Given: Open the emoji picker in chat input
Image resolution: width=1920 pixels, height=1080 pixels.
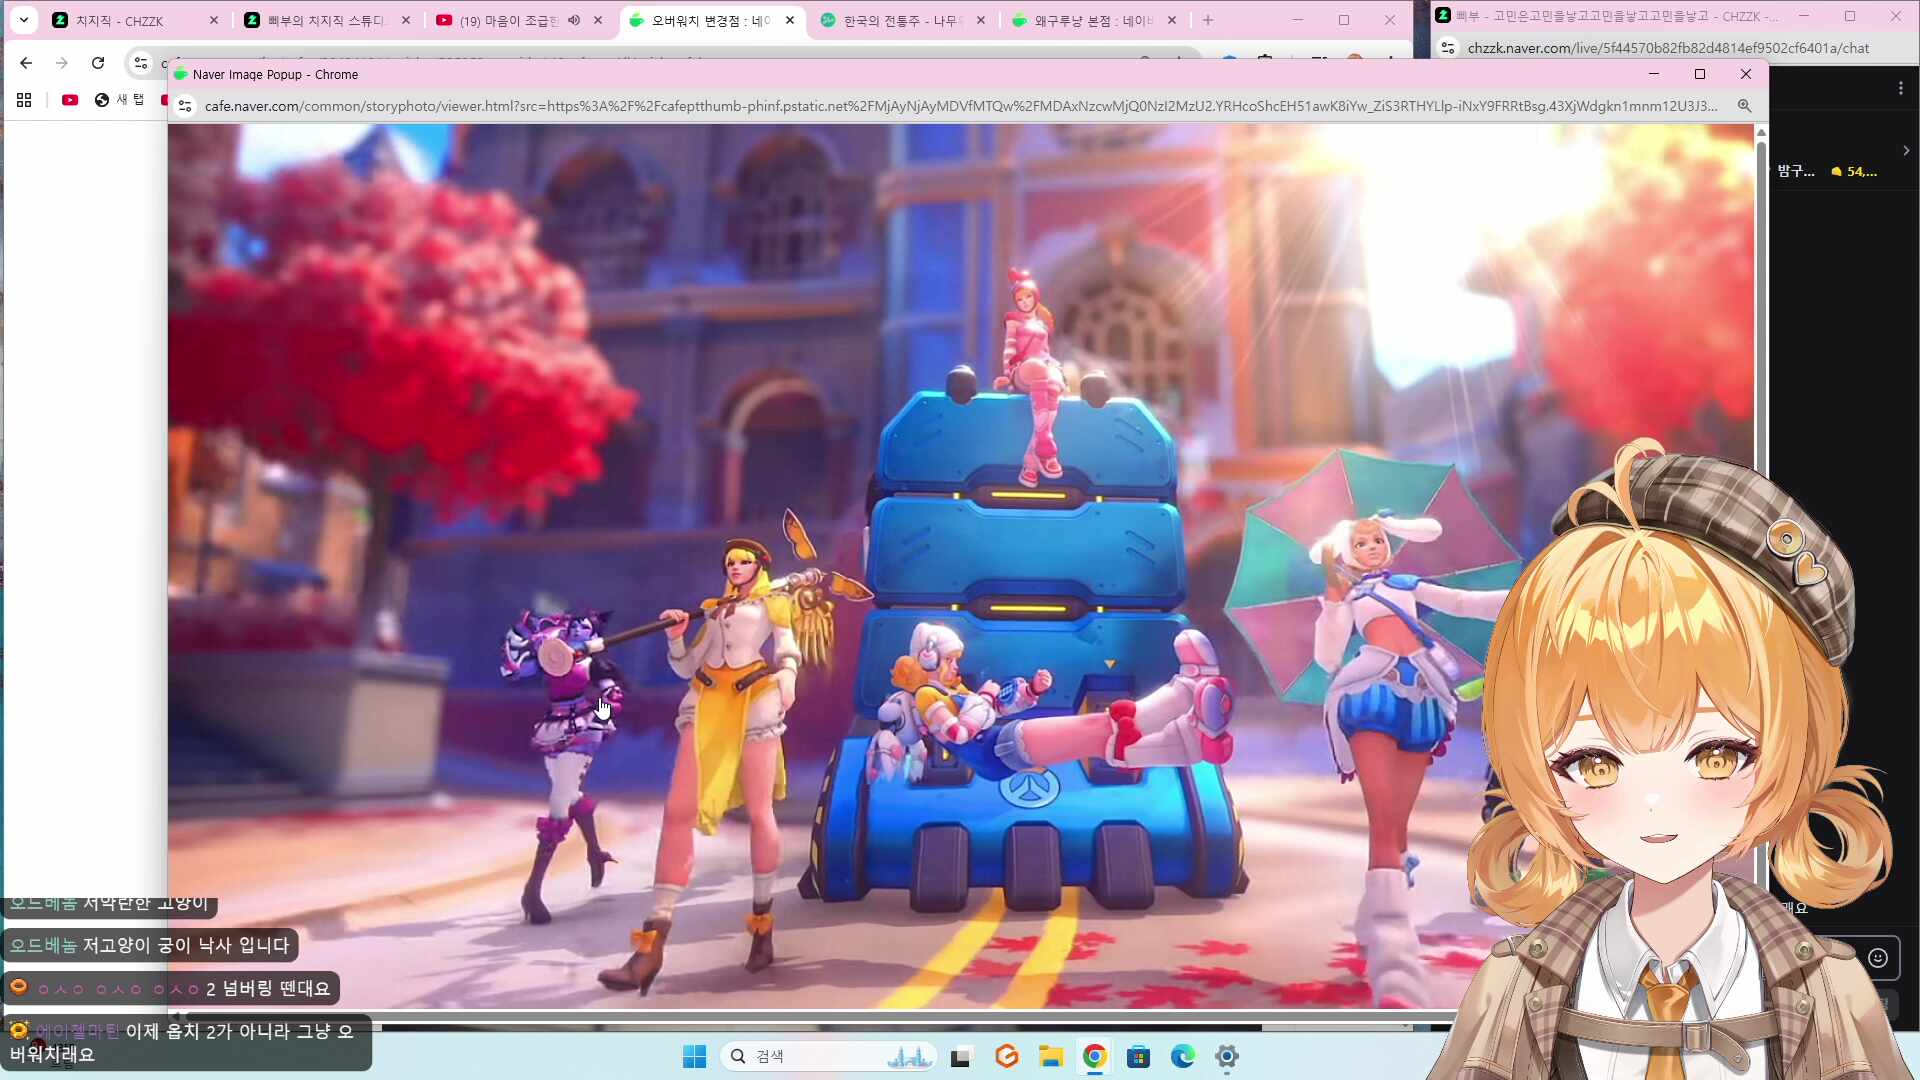Looking at the screenshot, I should coord(1878,958).
